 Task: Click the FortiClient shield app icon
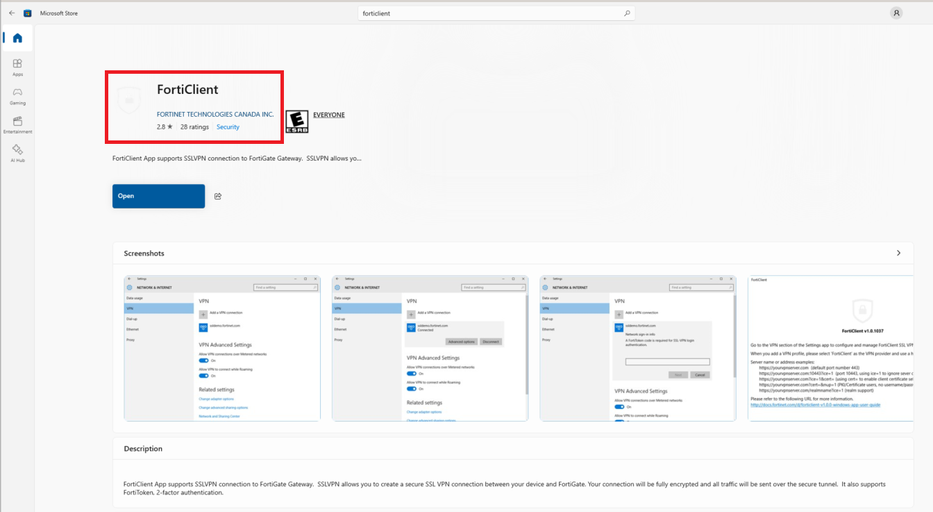[x=129, y=99]
